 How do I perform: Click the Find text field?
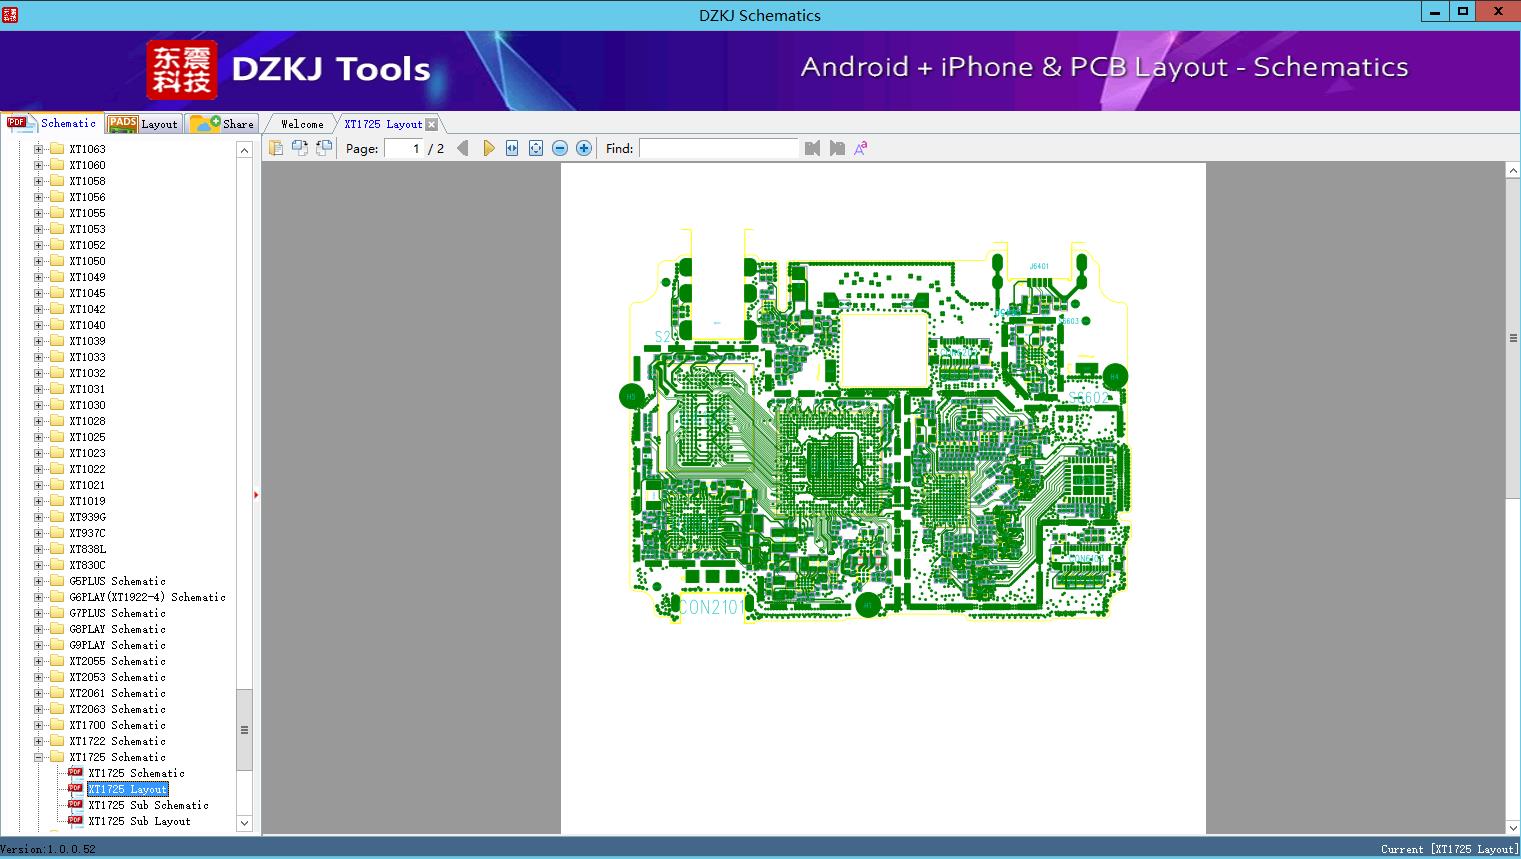[x=719, y=148]
